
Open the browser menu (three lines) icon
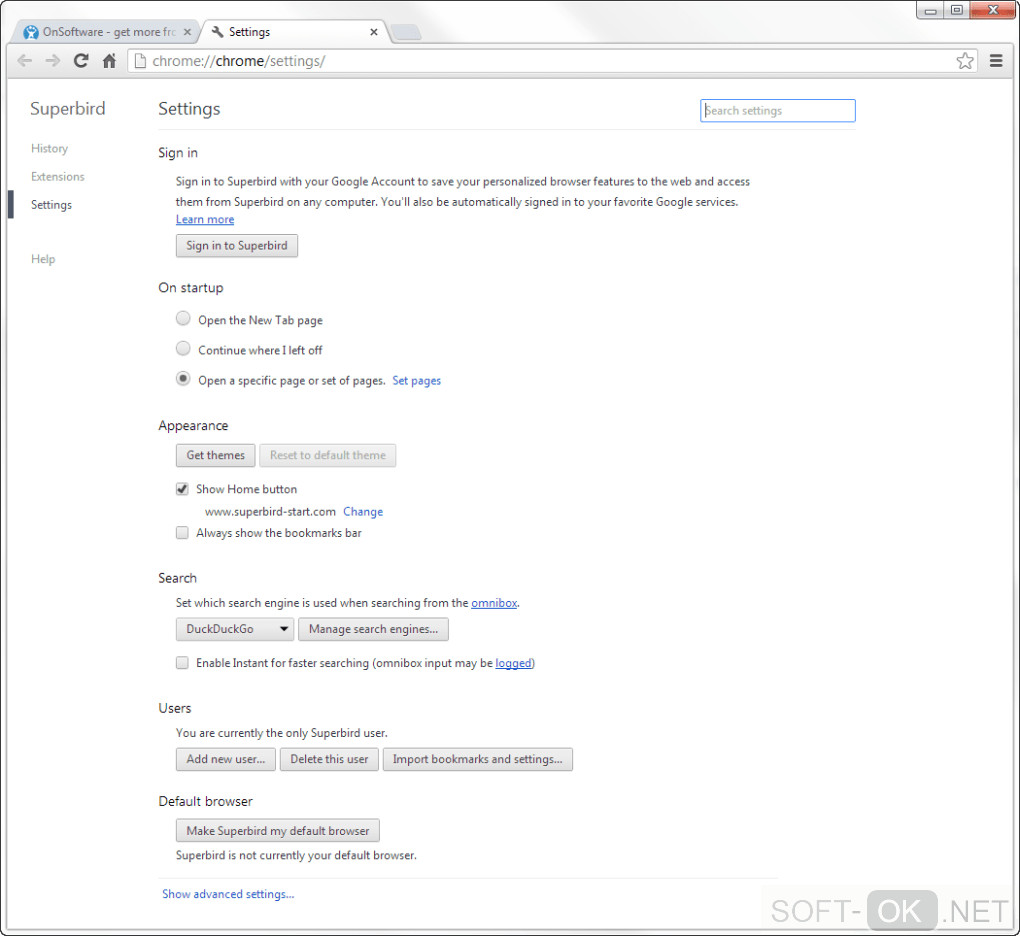tap(996, 61)
